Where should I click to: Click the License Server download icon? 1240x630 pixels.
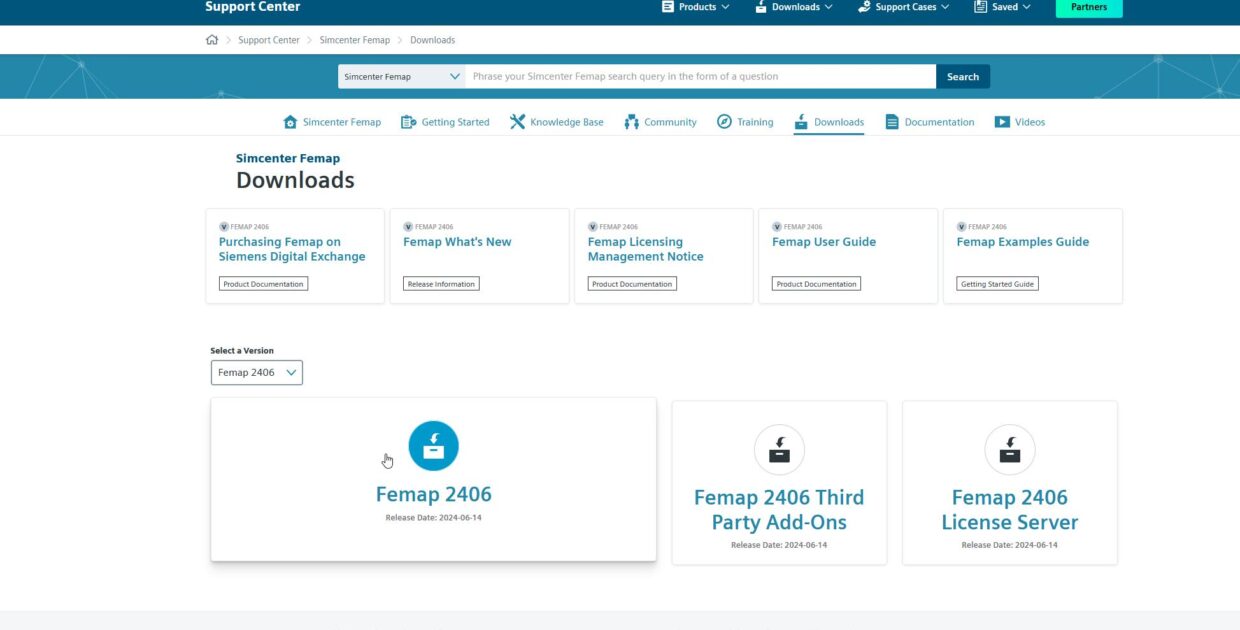click(x=1010, y=449)
